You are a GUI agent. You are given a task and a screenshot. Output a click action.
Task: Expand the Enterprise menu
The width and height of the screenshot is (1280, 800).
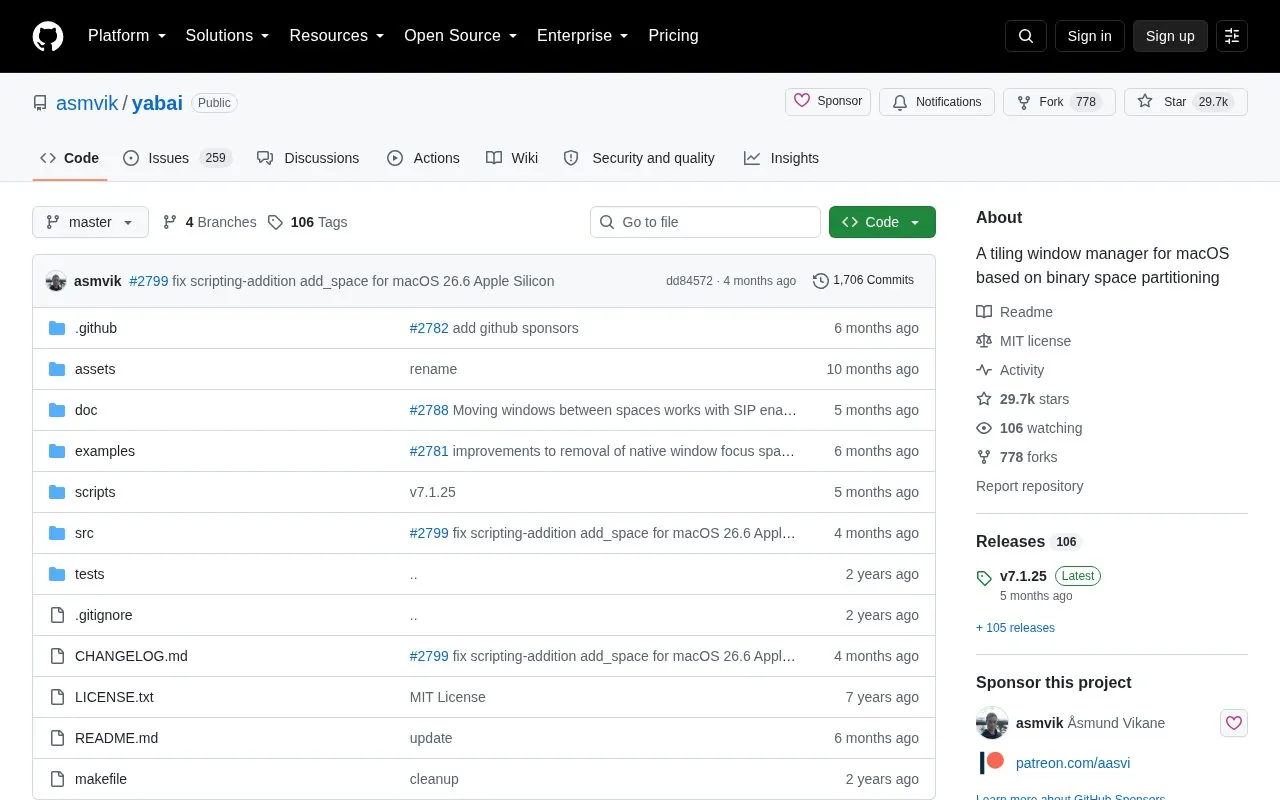click(583, 36)
